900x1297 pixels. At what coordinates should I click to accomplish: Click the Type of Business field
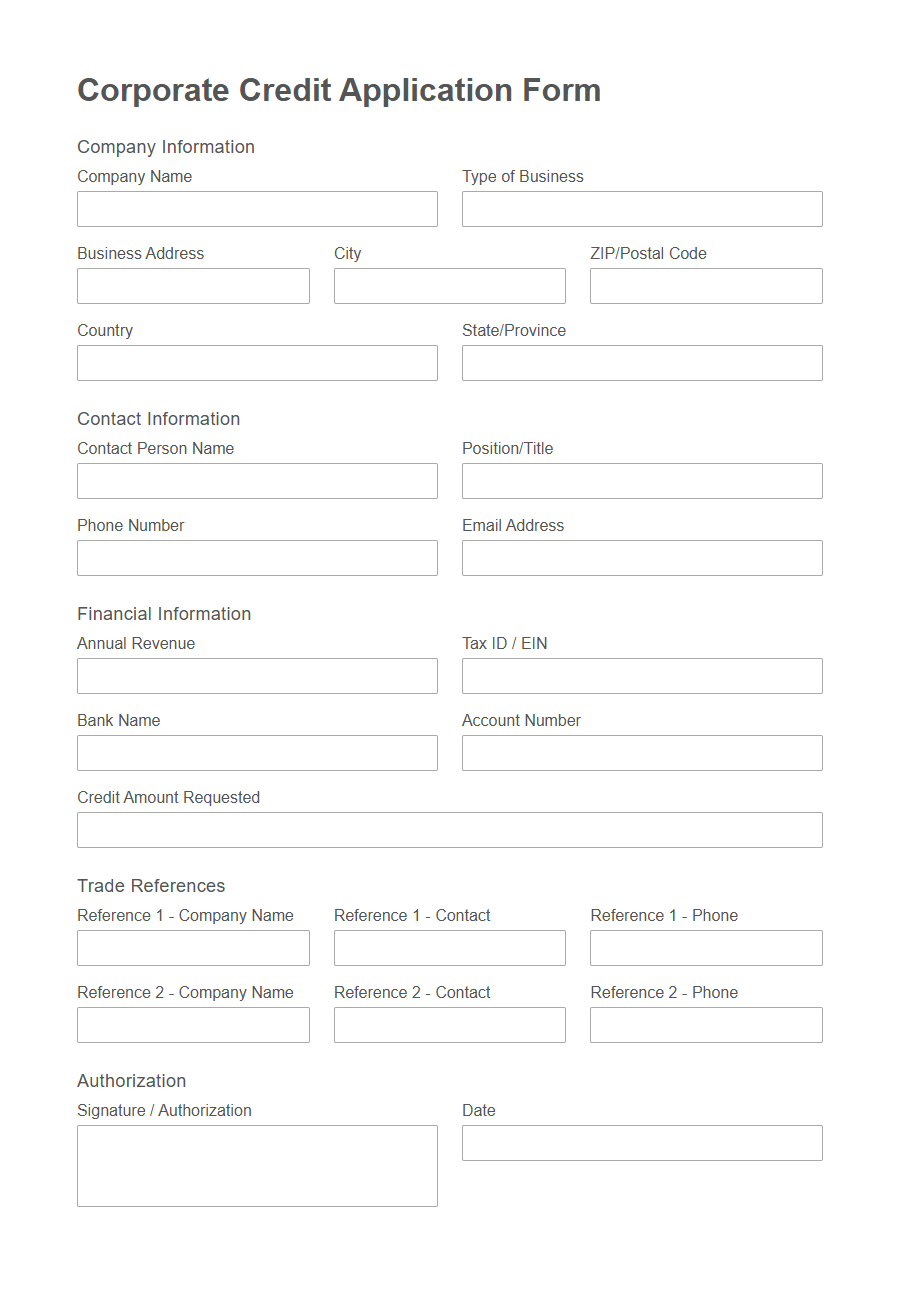641,209
